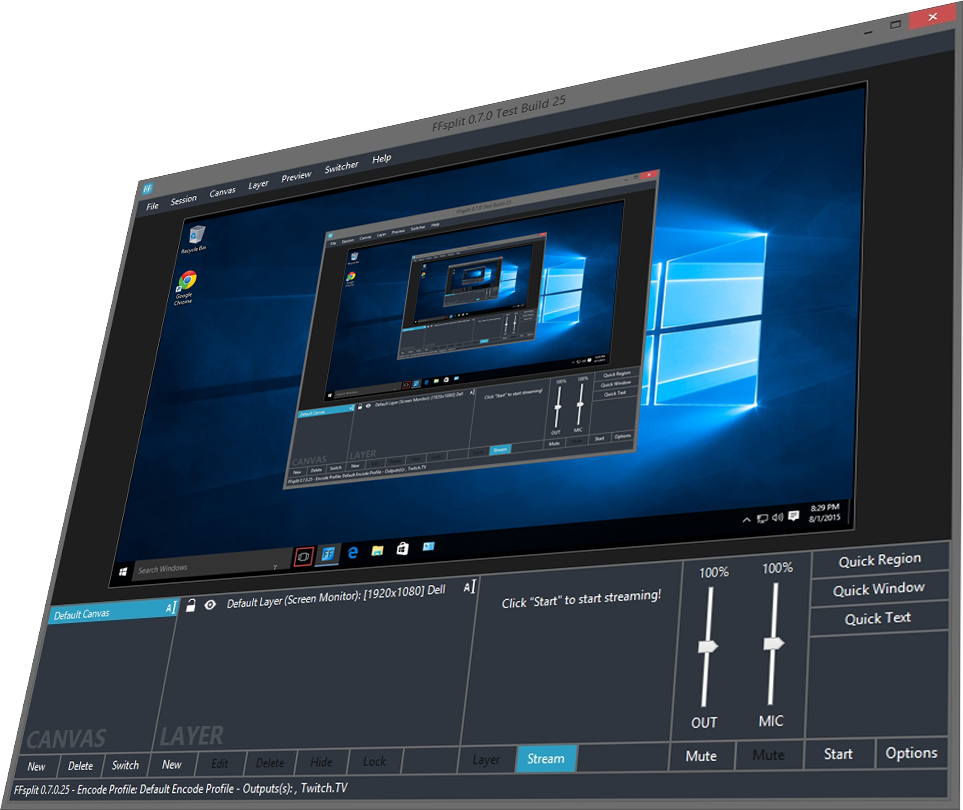Switch to the Stream tab
The image size is (963, 810).
tap(546, 759)
